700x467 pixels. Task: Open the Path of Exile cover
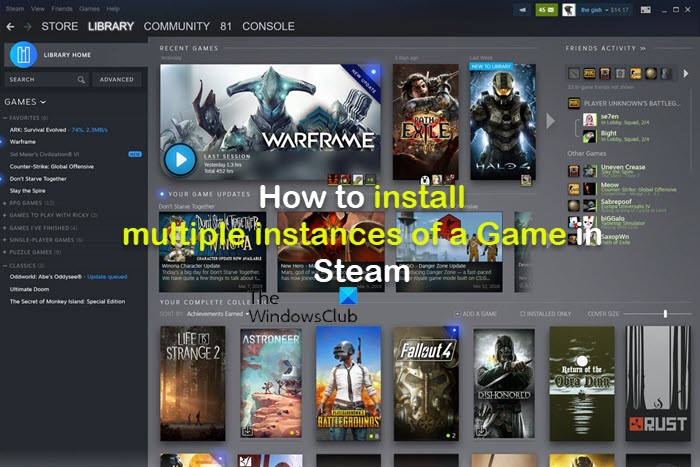(425, 122)
